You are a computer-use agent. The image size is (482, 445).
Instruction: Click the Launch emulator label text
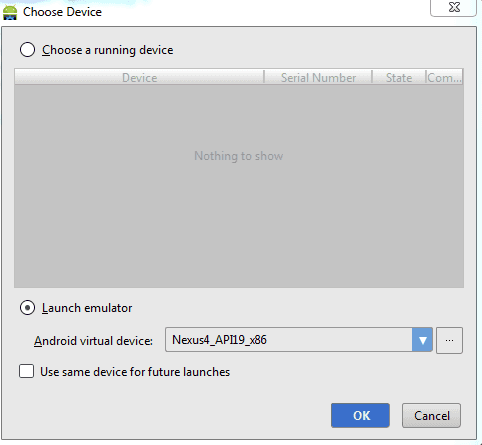(x=87, y=308)
